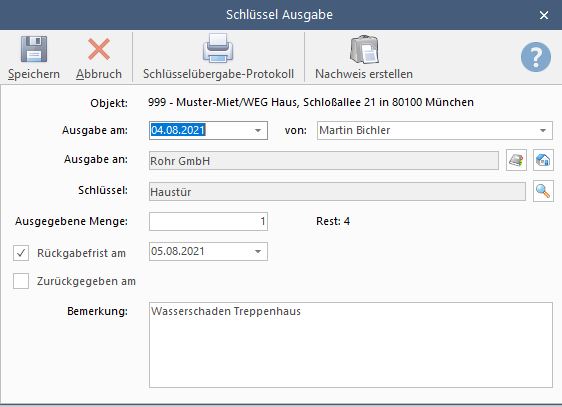Click the house icon next to Rohr GmbH
Screen dimensions: 562x407
point(543,160)
